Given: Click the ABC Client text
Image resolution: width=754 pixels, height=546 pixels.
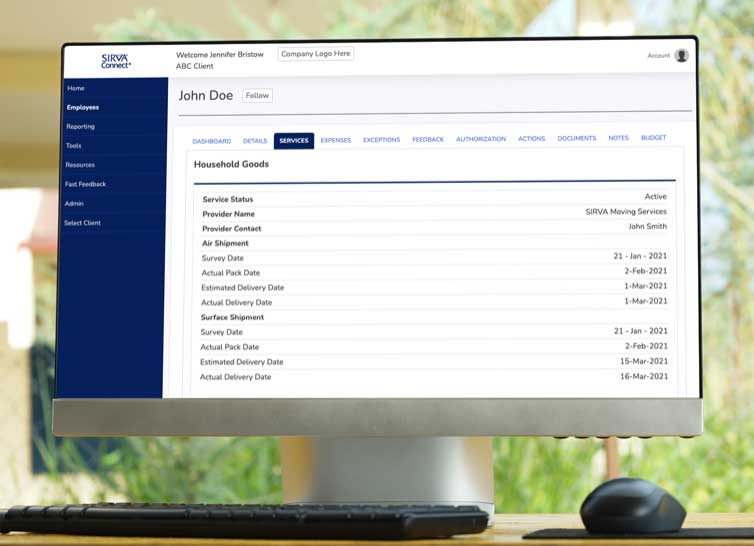Looking at the screenshot, I should (194, 66).
